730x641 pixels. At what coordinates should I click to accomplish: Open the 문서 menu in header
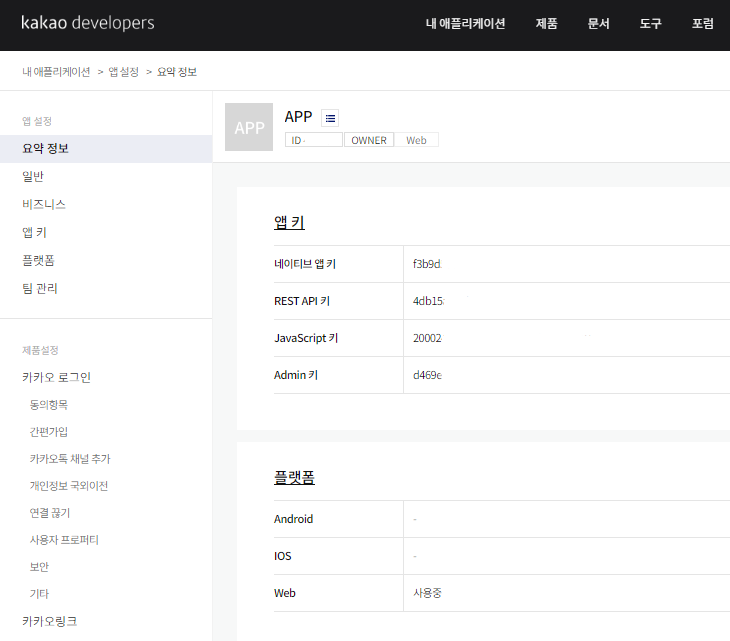coord(598,23)
